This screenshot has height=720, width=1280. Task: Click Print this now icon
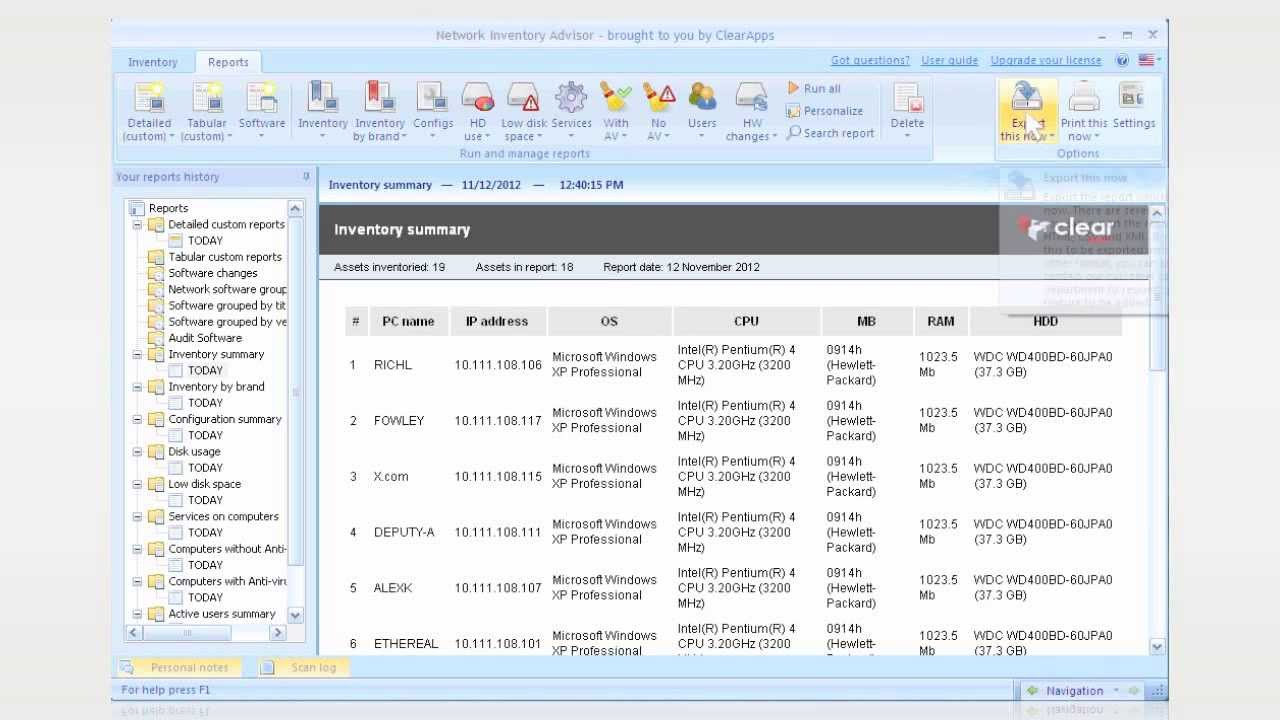(x=1084, y=98)
